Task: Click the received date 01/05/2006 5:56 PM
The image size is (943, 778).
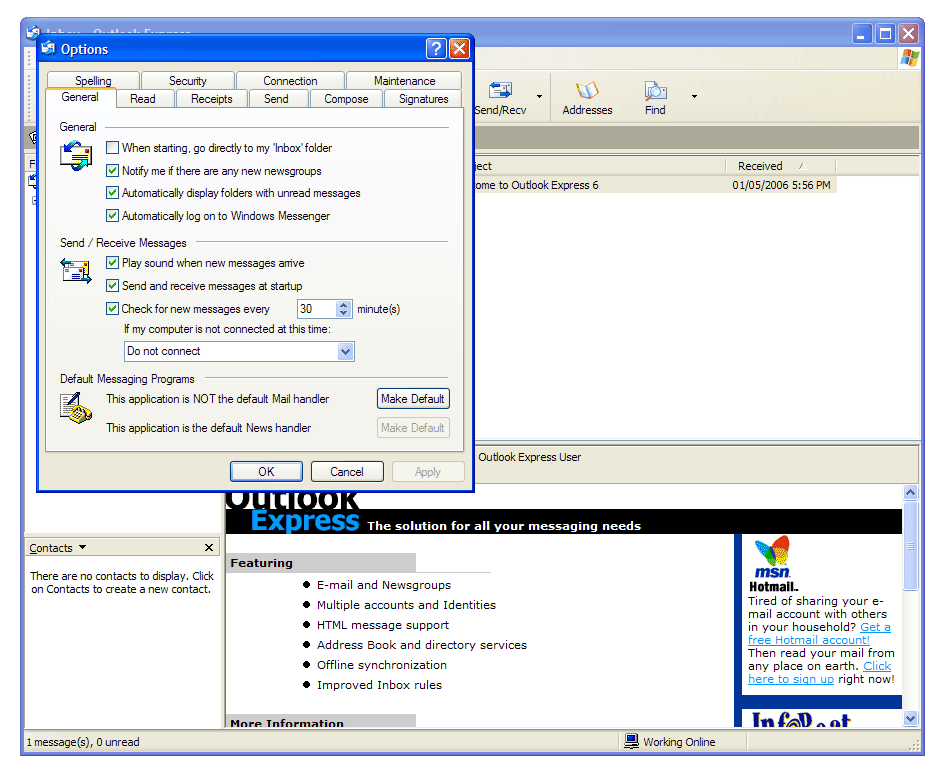Action: (781, 185)
